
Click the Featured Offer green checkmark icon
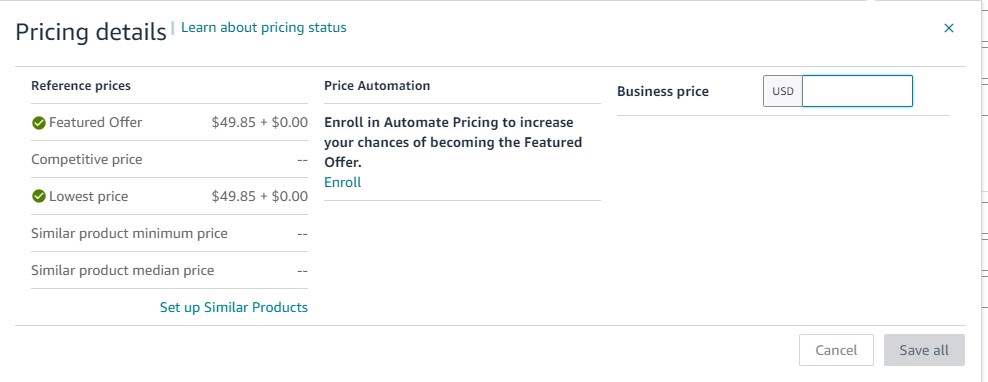tap(38, 123)
